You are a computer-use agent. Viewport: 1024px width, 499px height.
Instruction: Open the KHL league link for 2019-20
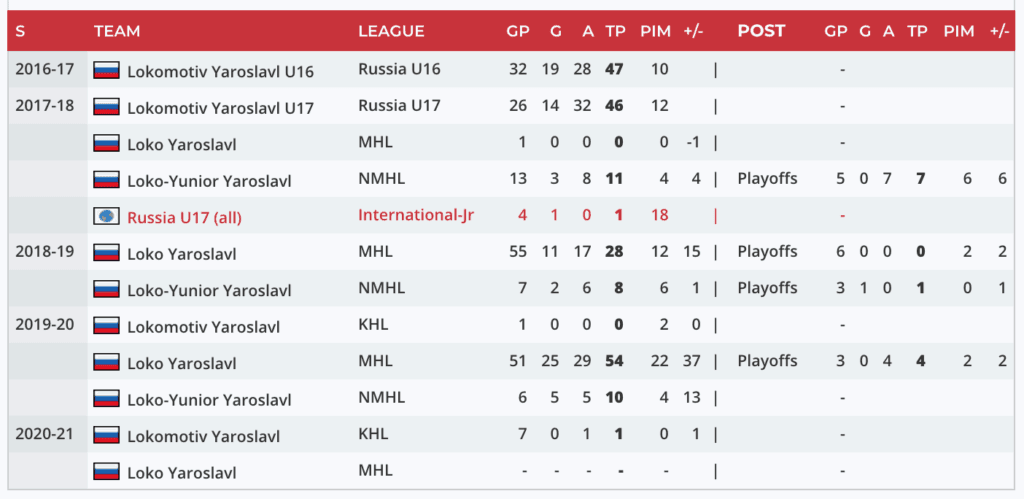(373, 326)
